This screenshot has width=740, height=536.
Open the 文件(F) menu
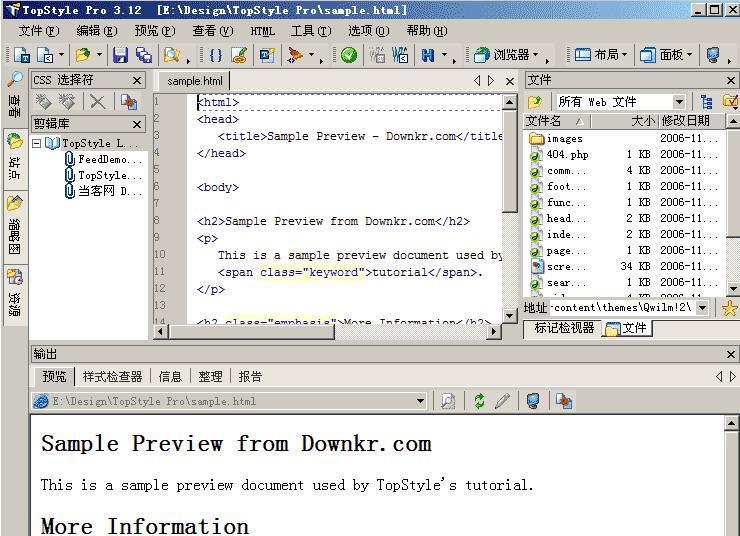click(39, 31)
